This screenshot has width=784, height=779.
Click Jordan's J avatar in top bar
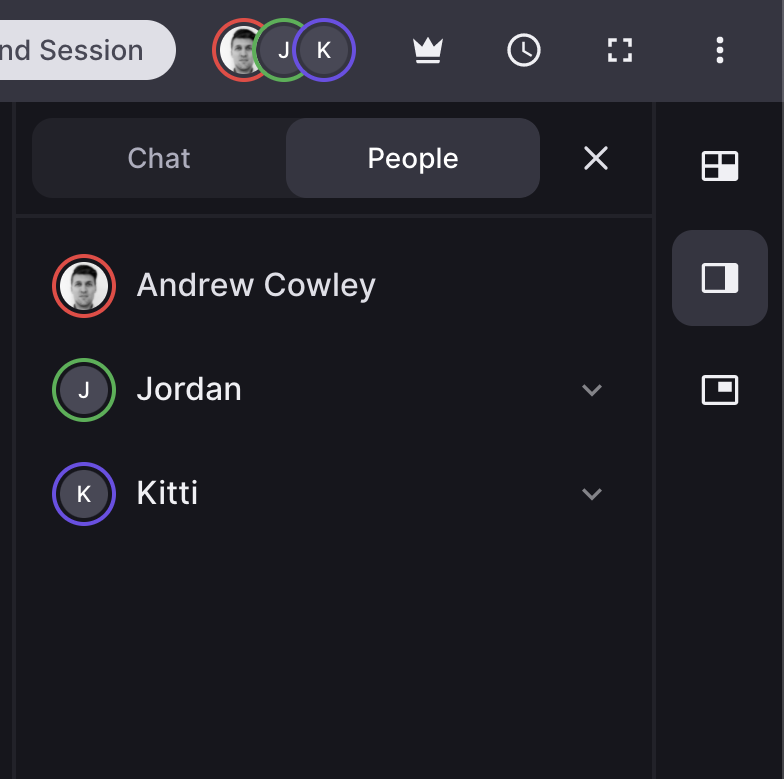coord(281,50)
